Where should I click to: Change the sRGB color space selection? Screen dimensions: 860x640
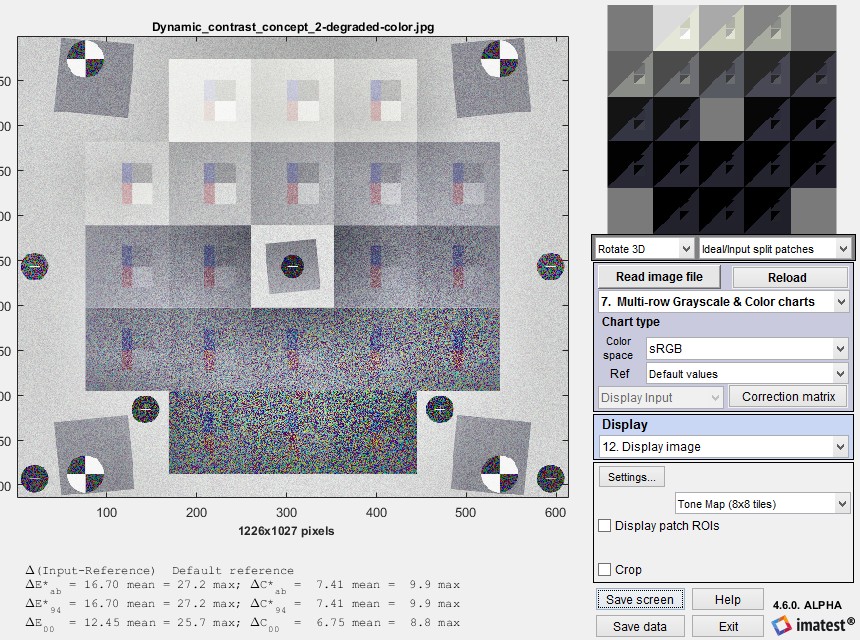747,348
